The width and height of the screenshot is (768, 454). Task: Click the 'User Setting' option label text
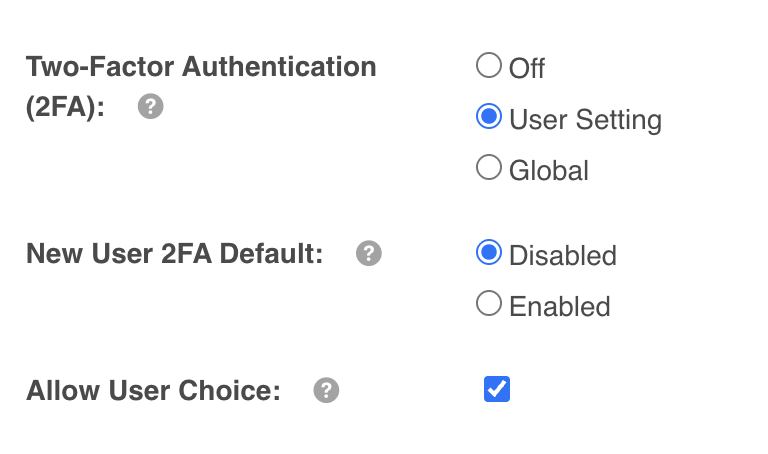[585, 120]
